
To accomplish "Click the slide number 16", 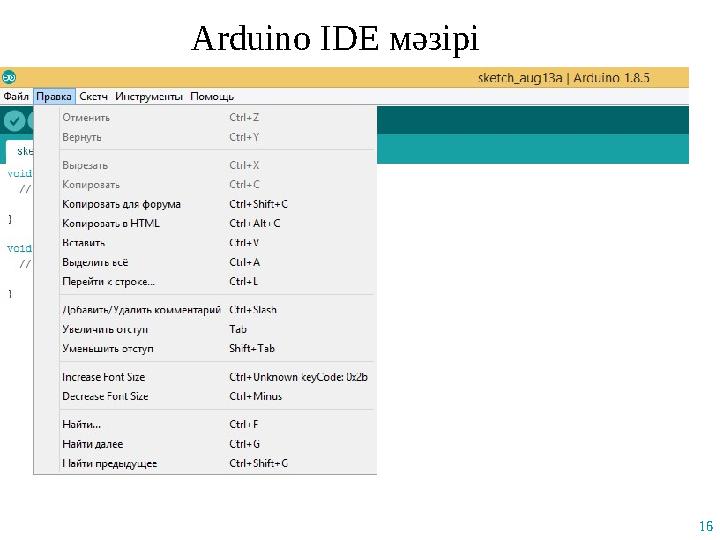I will (706, 526).
